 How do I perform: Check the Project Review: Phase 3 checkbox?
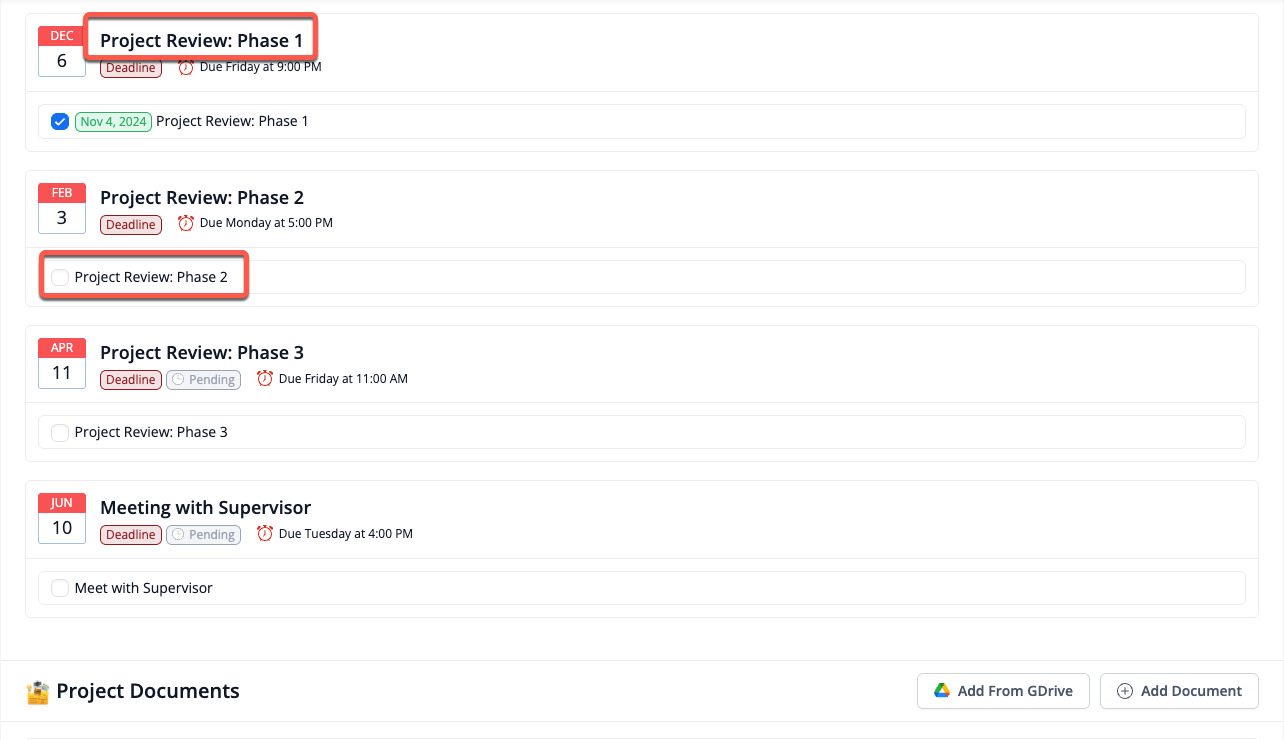60,433
